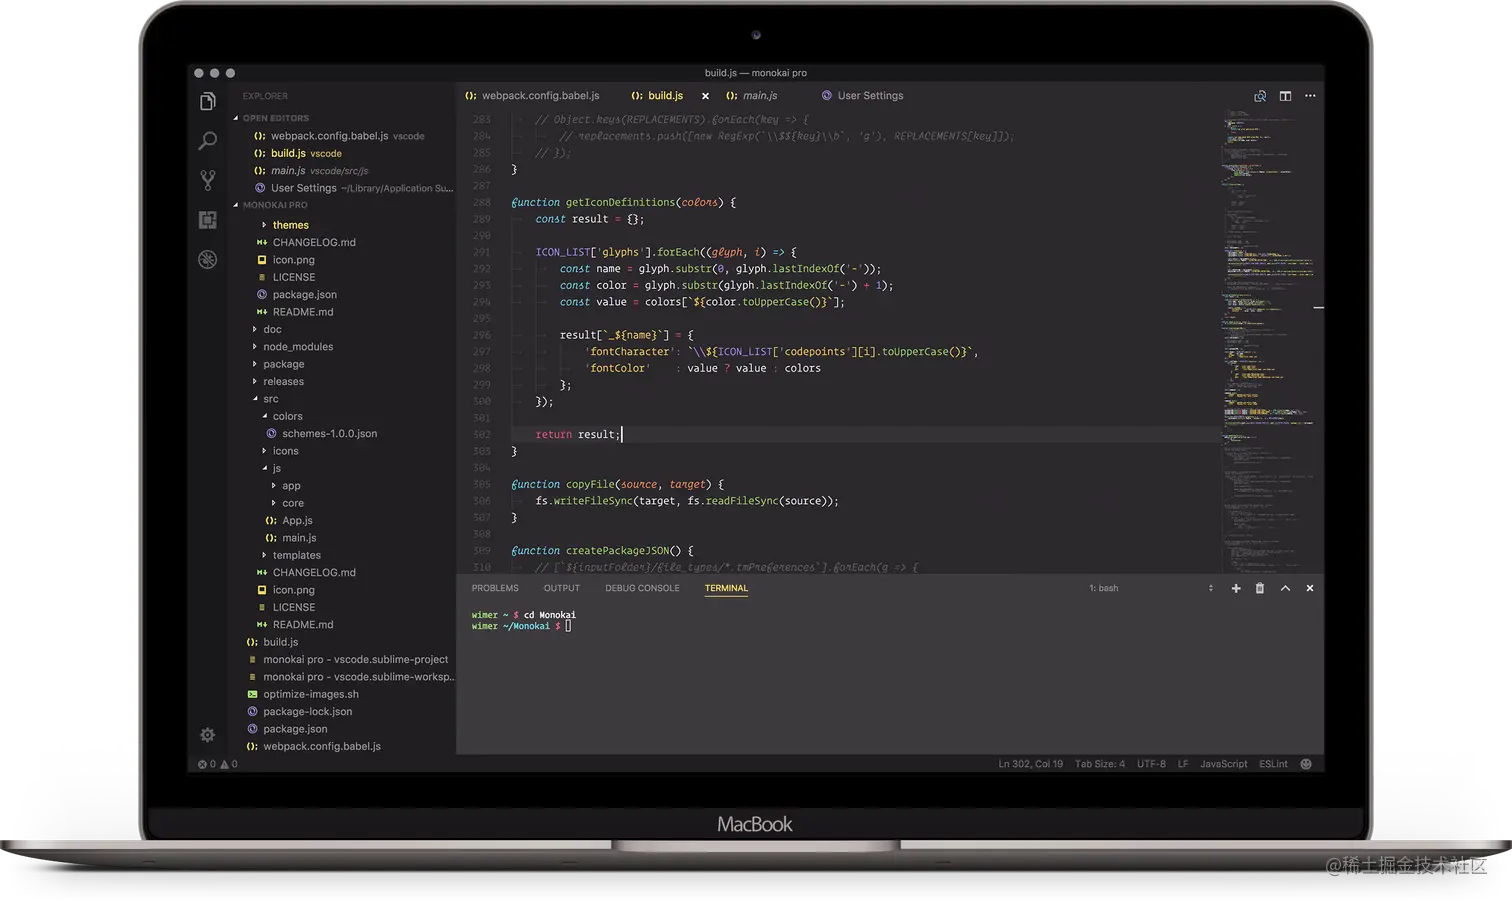This screenshot has height=901, width=1512.
Task: Click the feedback smiley in status bar
Action: tap(1306, 764)
